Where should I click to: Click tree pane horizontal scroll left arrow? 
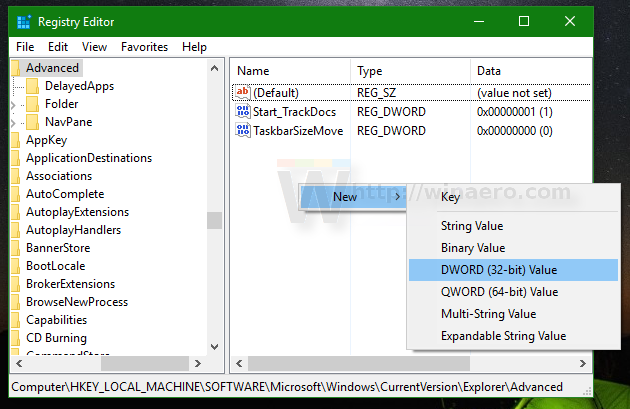click(19, 364)
